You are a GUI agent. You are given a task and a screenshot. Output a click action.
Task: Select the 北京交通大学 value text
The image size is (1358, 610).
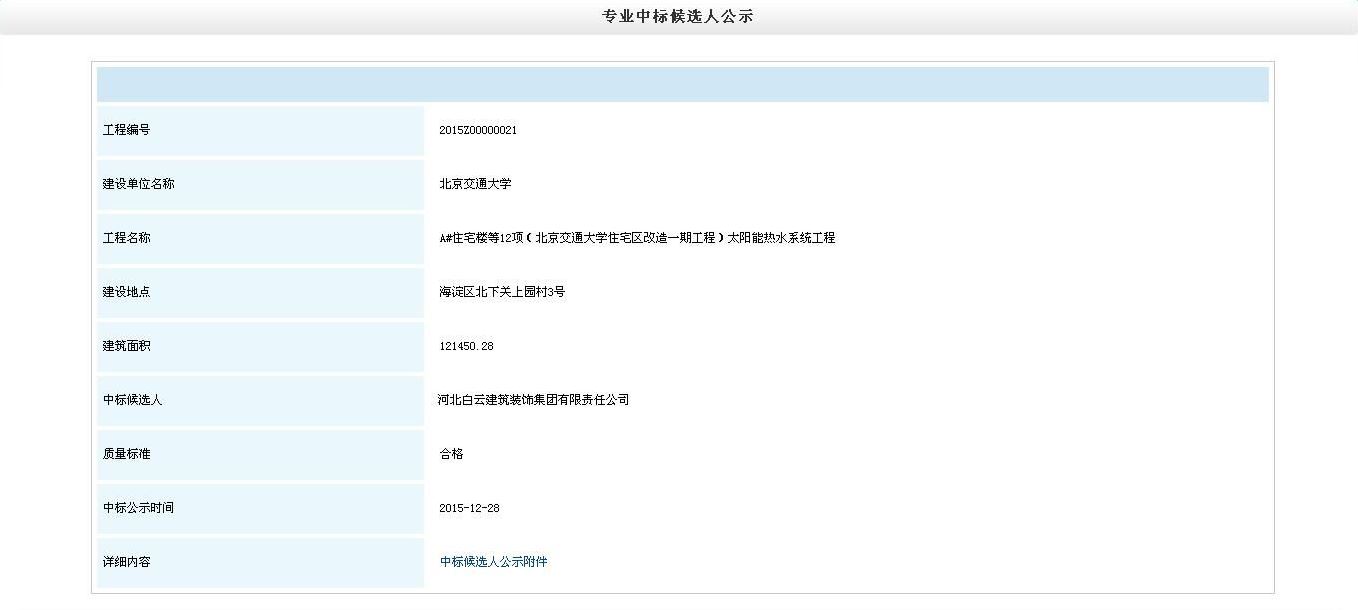tap(475, 184)
